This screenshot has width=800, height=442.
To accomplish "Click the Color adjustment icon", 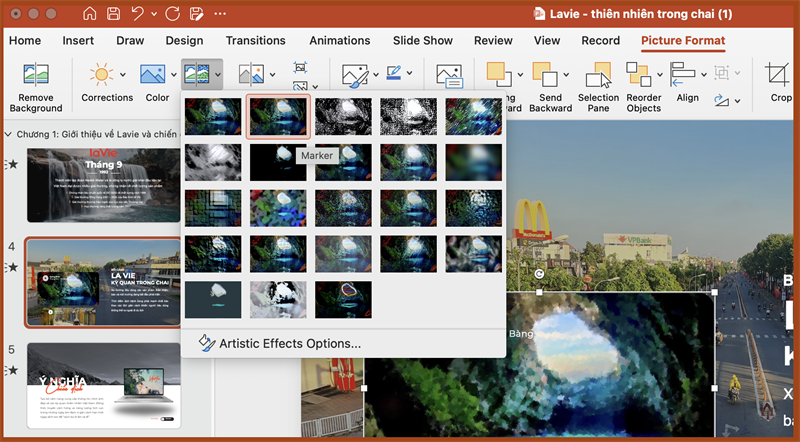I will click(x=152, y=75).
